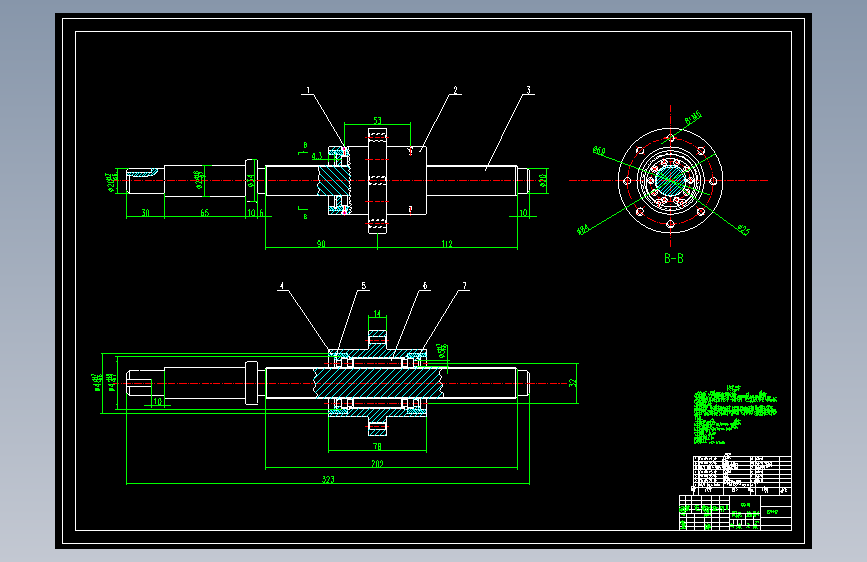
Task: Click part callout number 6
Action: point(425,286)
